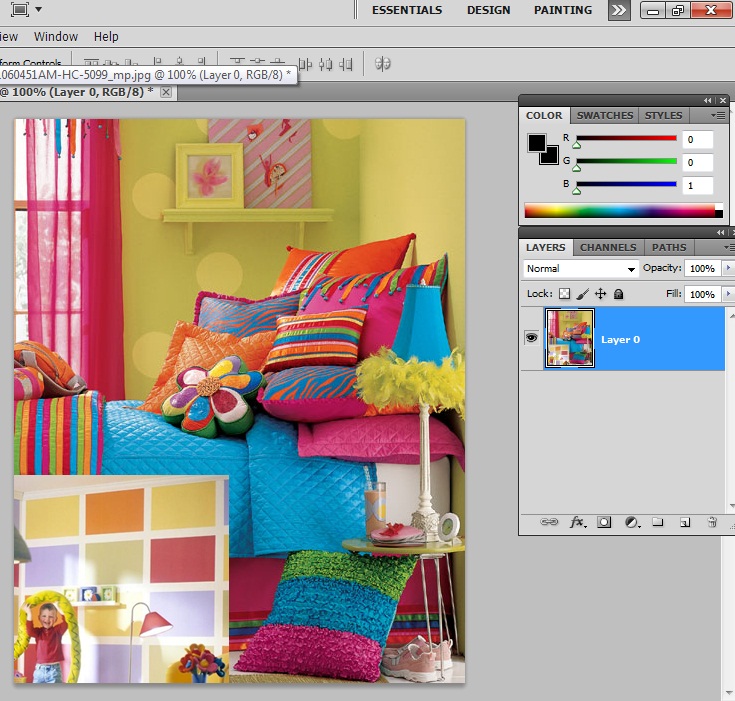The width and height of the screenshot is (735, 701).
Task: Click the delete layer trash icon
Action: tap(712, 522)
